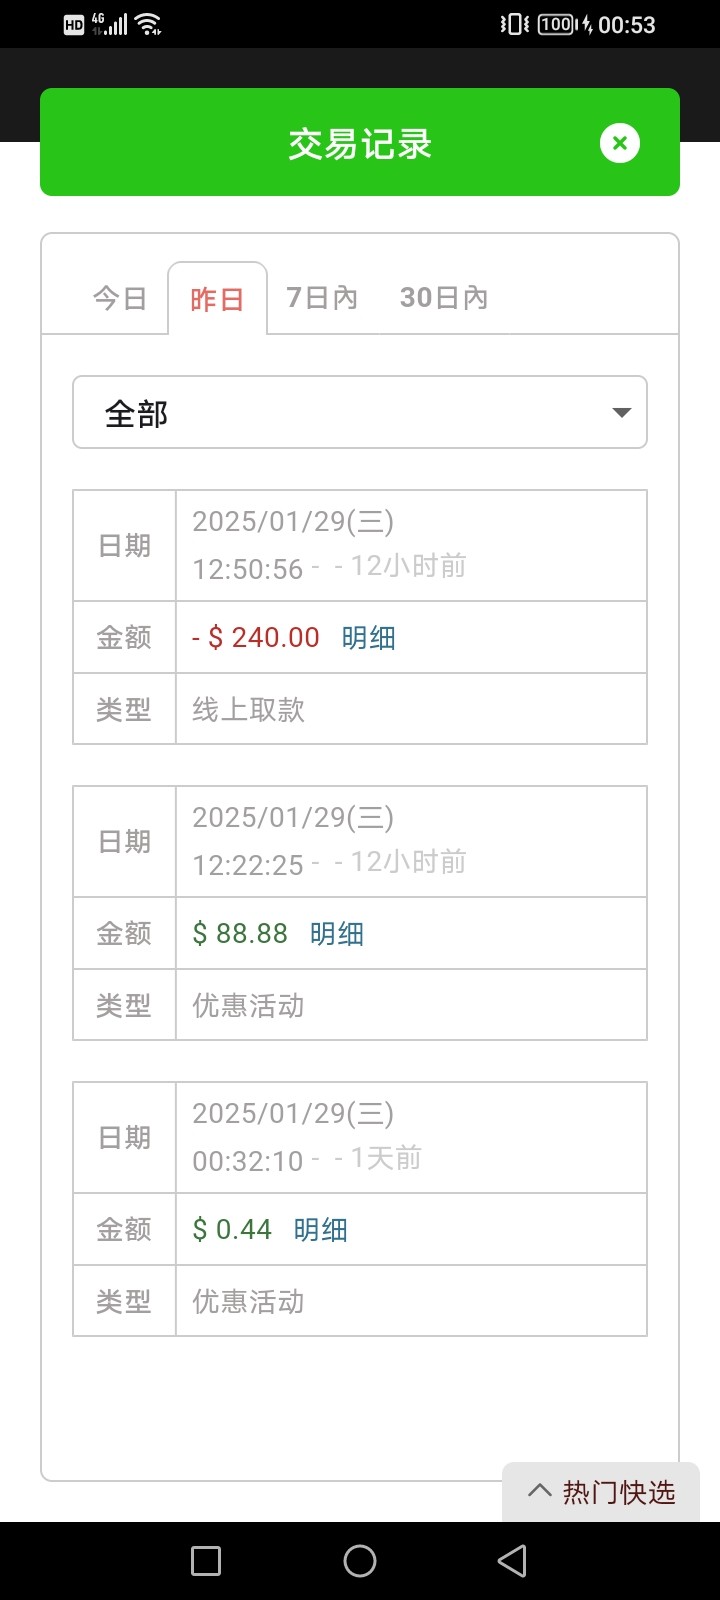This screenshot has height=1600, width=720.
Task: Tap the Wi-Fi status icon
Action: [x=149, y=25]
